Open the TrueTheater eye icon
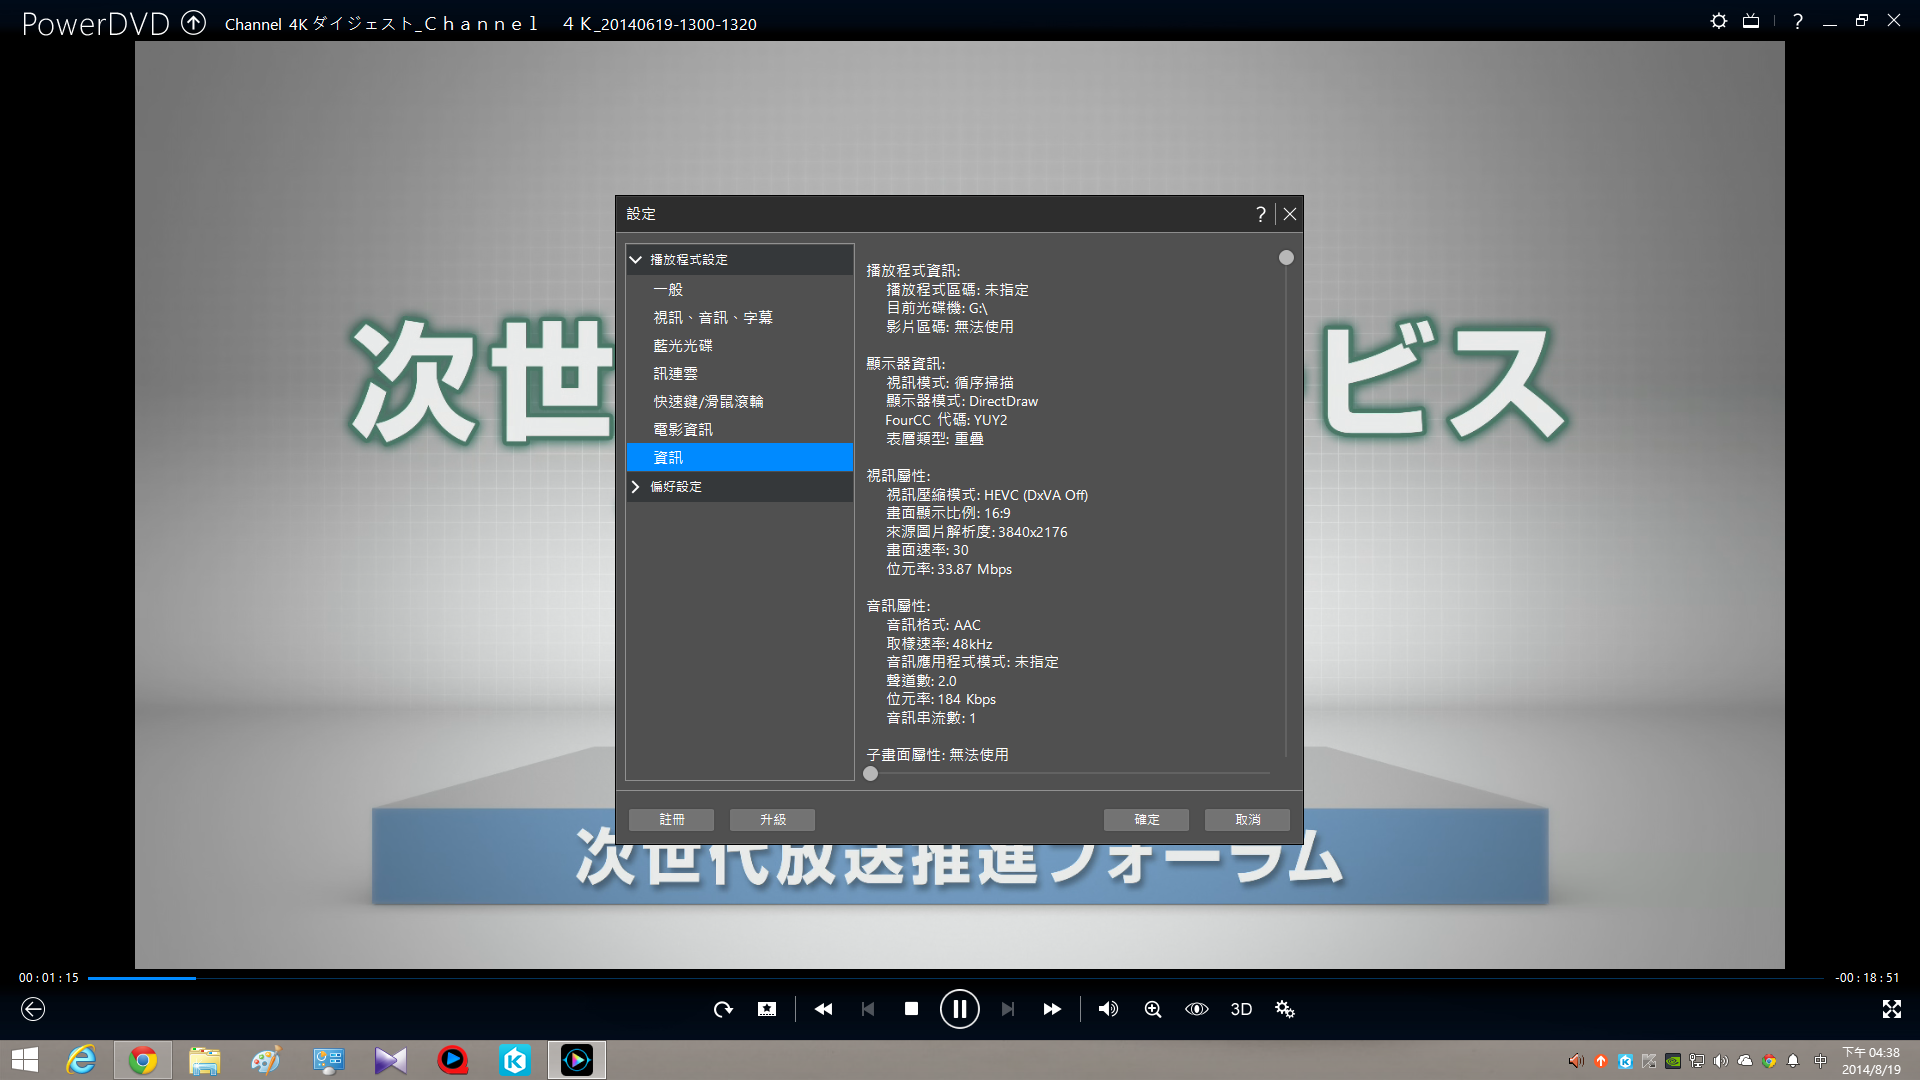The image size is (1920, 1080). (x=1197, y=1009)
